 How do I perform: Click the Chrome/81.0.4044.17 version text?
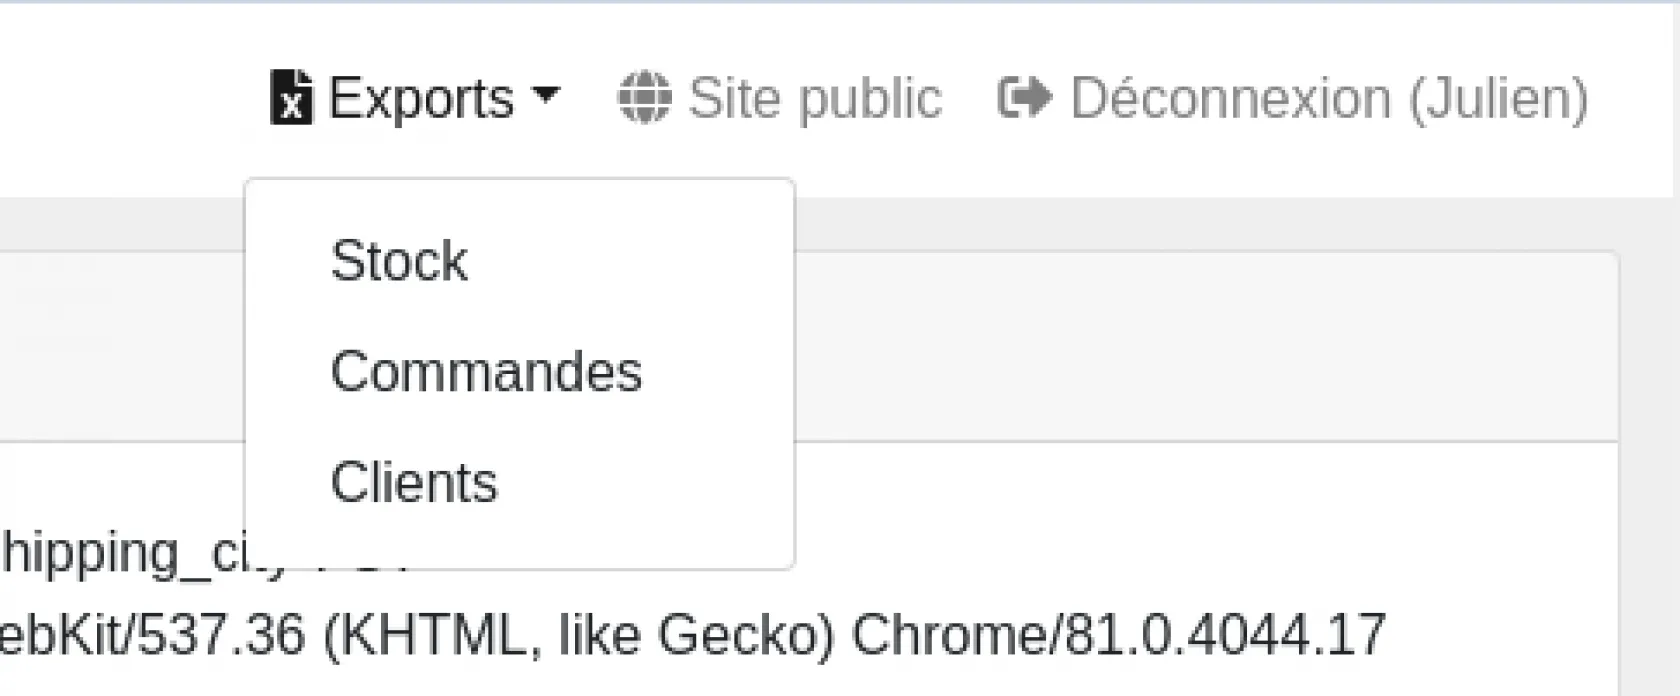1118,635
